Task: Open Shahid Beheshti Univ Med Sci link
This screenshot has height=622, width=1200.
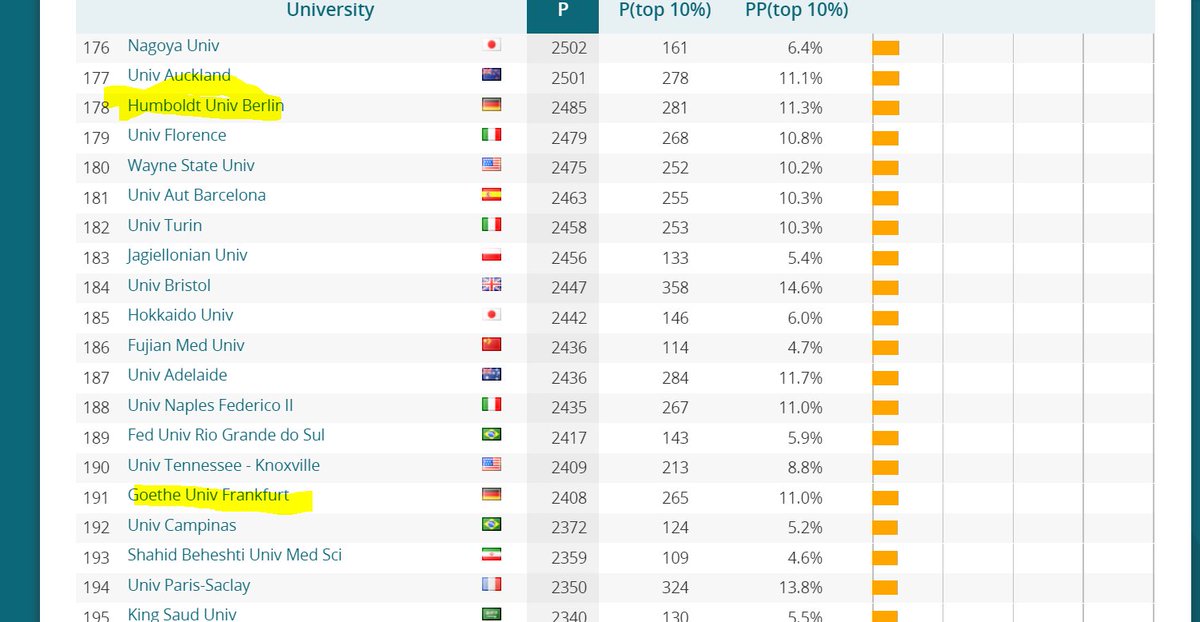Action: (x=234, y=556)
